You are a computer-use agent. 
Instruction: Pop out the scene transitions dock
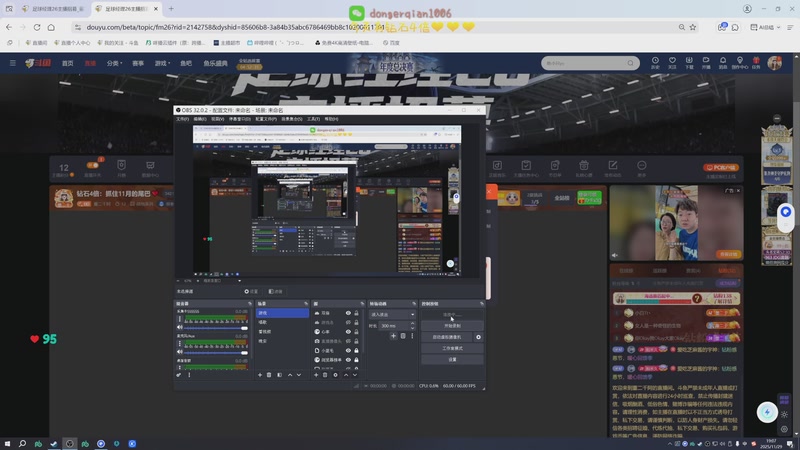414,304
